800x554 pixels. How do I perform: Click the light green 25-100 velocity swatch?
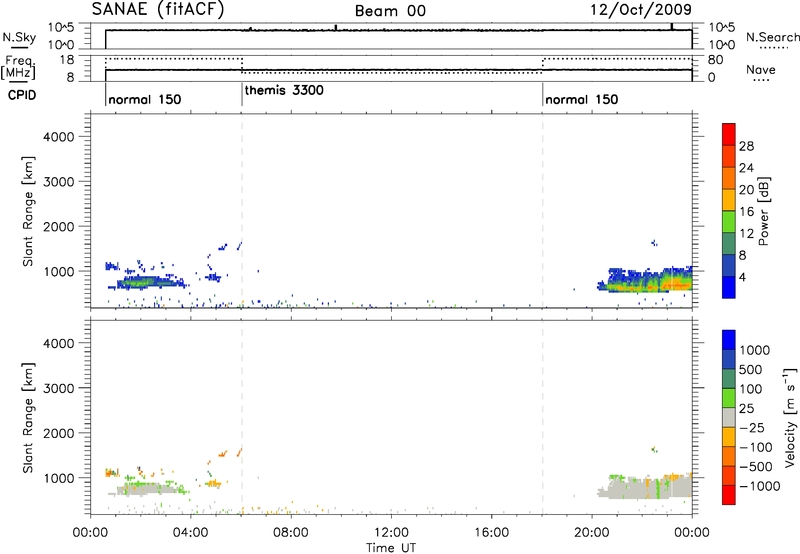point(729,398)
